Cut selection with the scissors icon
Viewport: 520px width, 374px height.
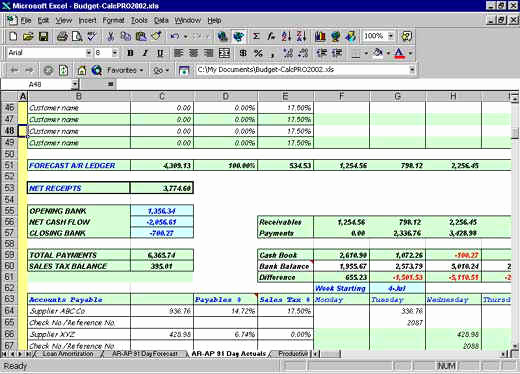(x=110, y=36)
